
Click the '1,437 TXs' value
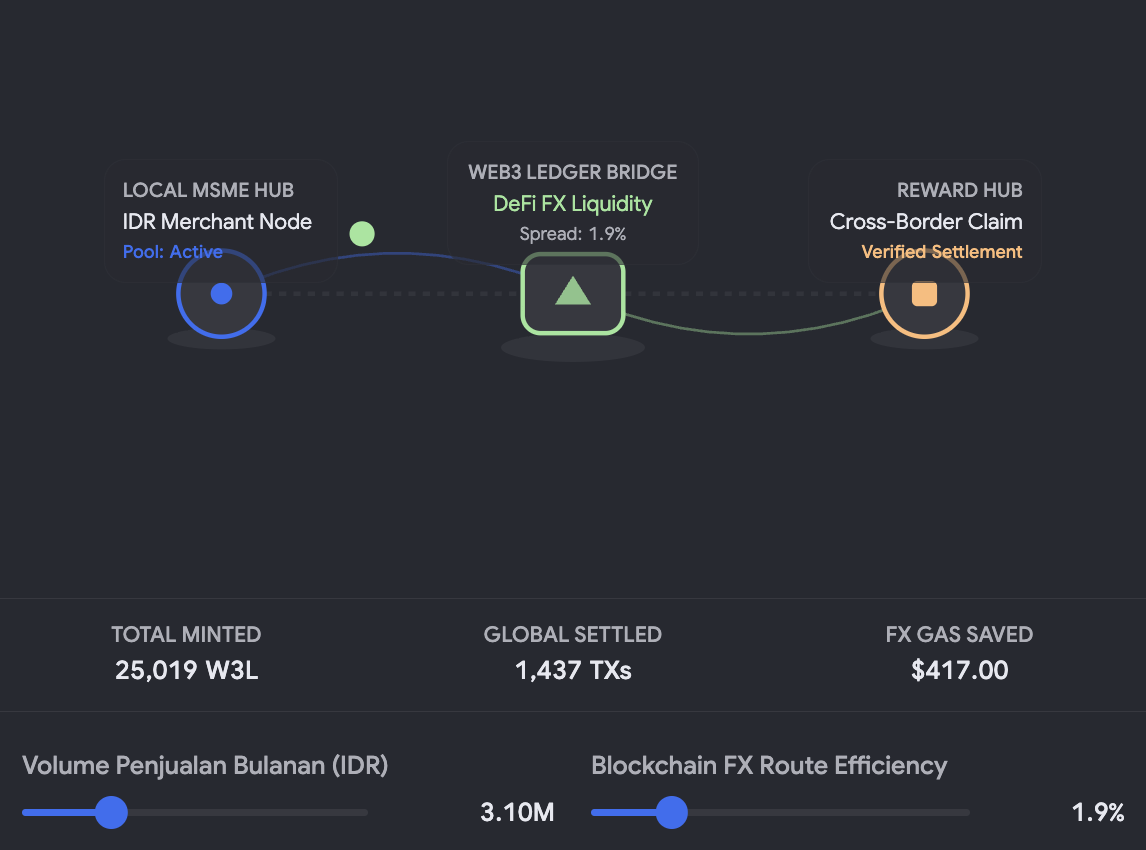[573, 669]
